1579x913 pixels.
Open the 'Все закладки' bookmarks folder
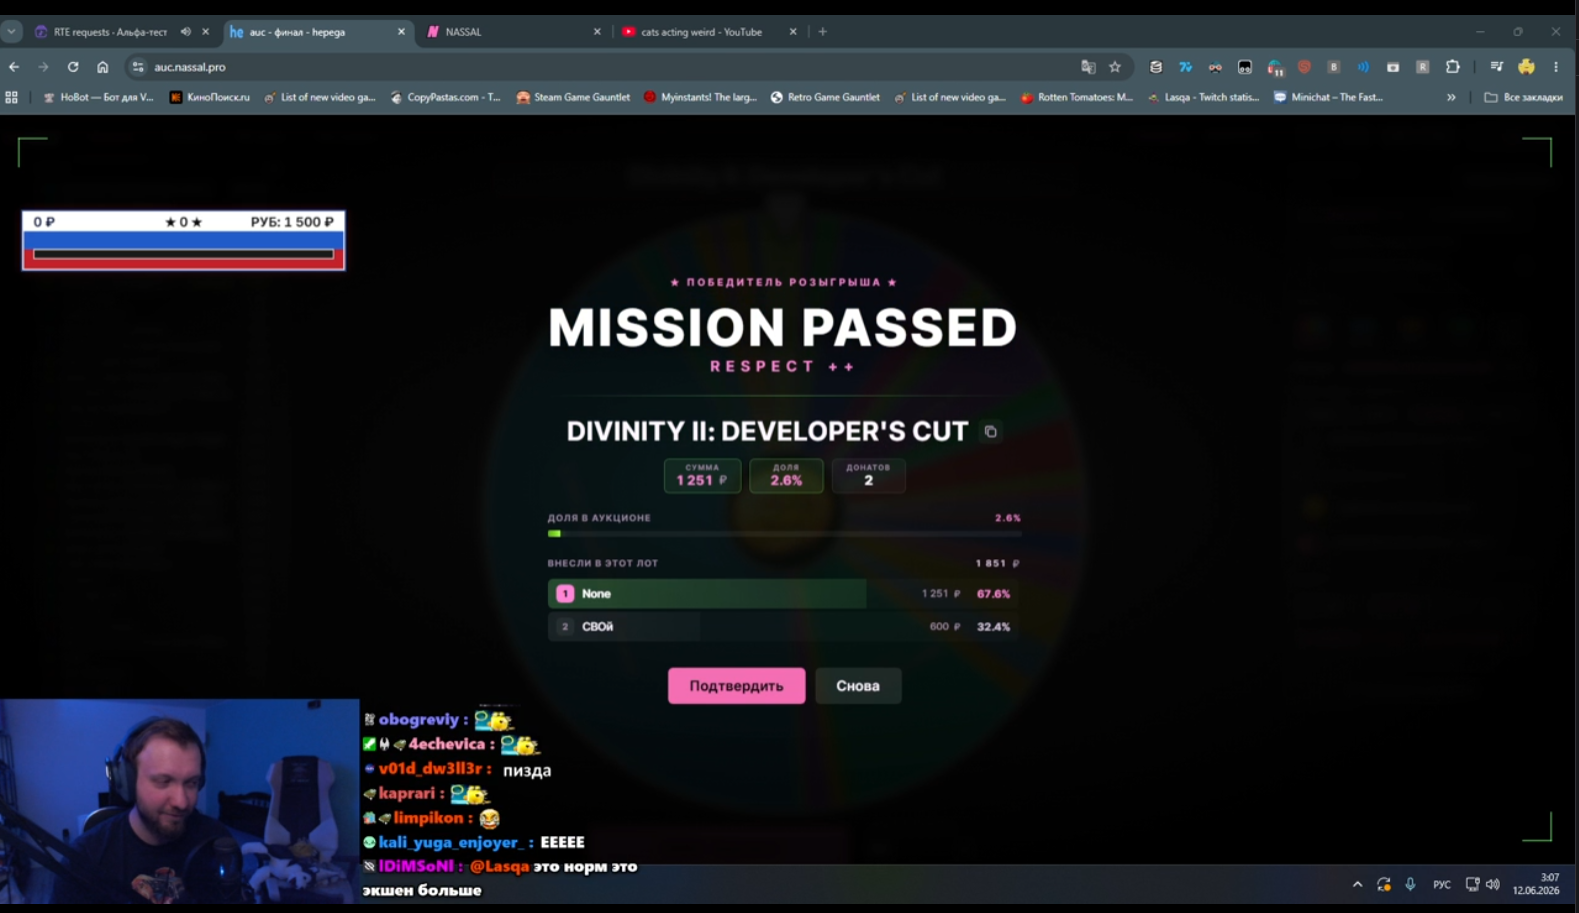tap(1523, 97)
